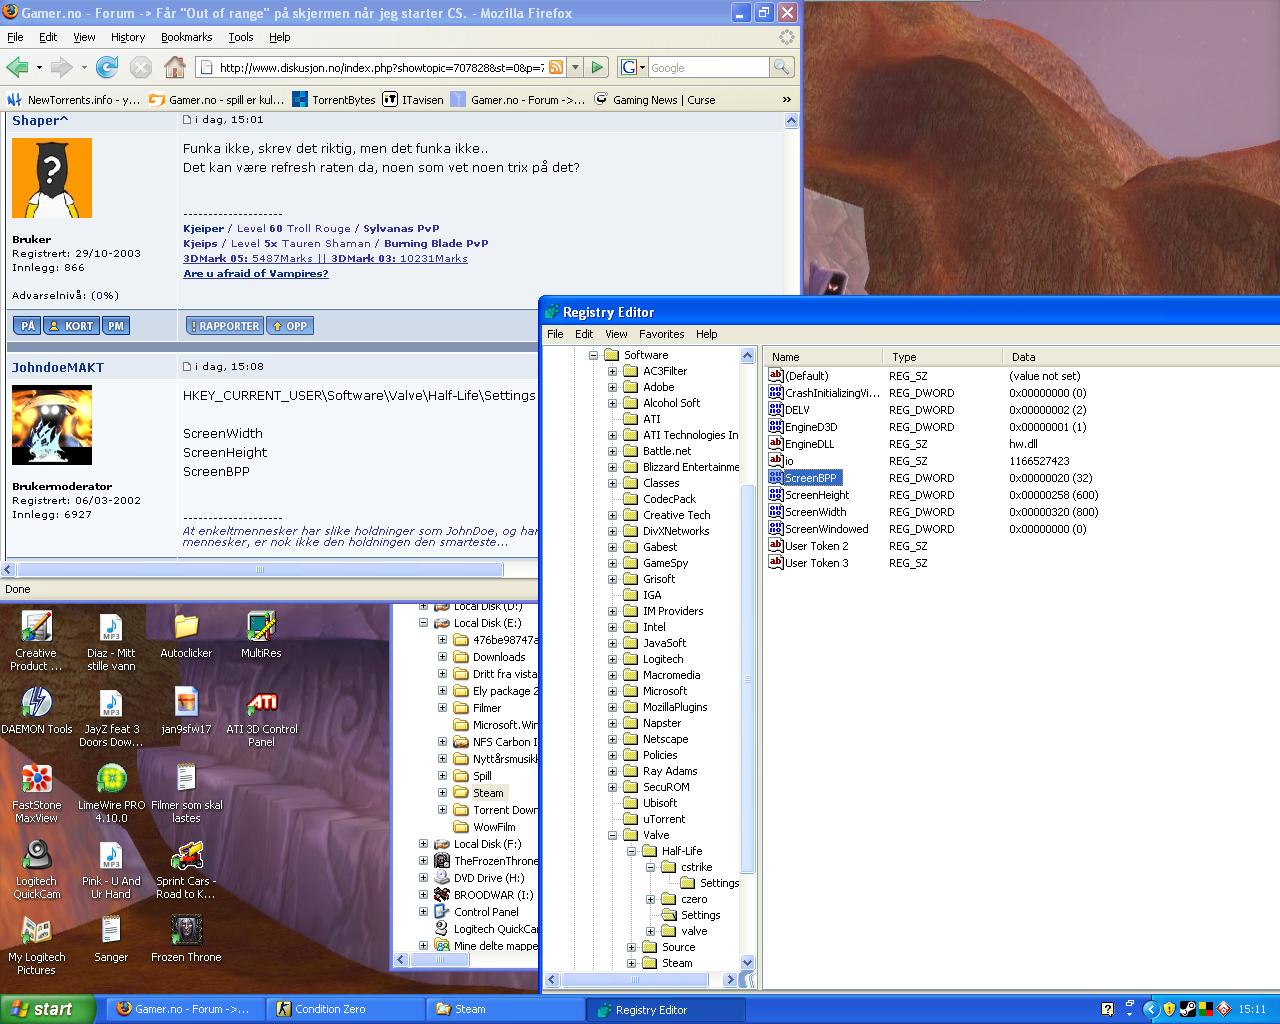Select Logitech QuickCam desktop icon
The width and height of the screenshot is (1280, 1024).
(37, 870)
